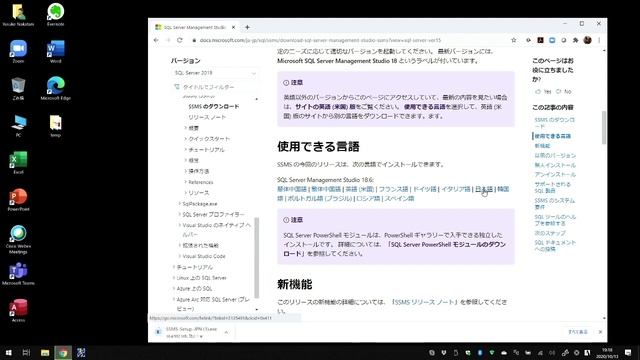This screenshot has width=640, height=360.
Task: Select the Word desktop icon
Action: tap(56, 51)
